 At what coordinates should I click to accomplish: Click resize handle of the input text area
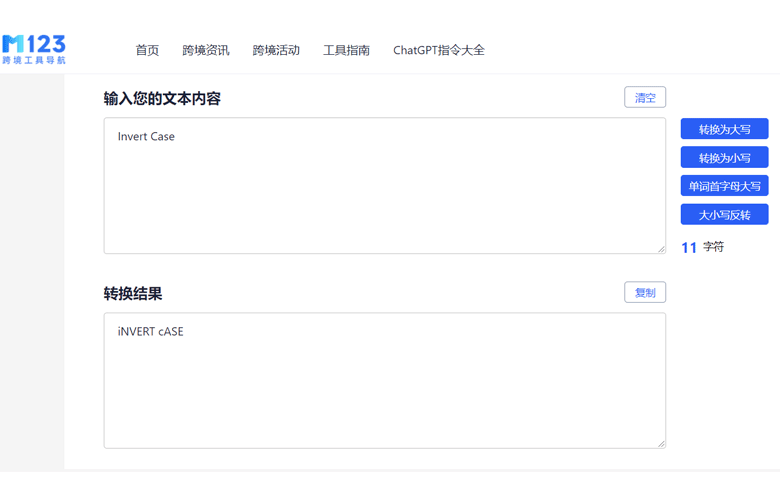(x=661, y=249)
